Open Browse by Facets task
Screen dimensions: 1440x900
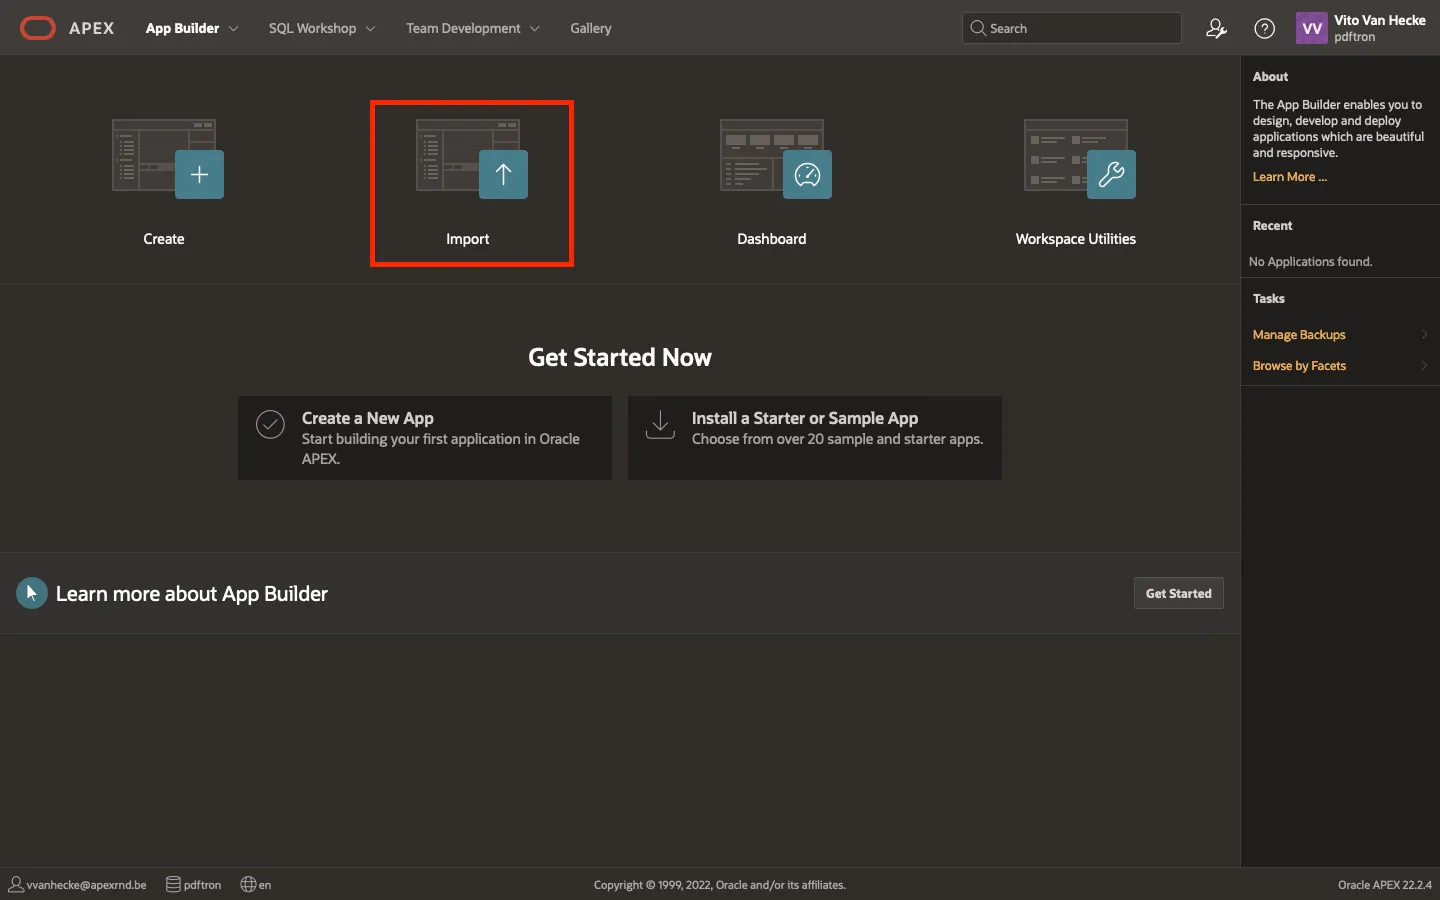tap(1299, 366)
